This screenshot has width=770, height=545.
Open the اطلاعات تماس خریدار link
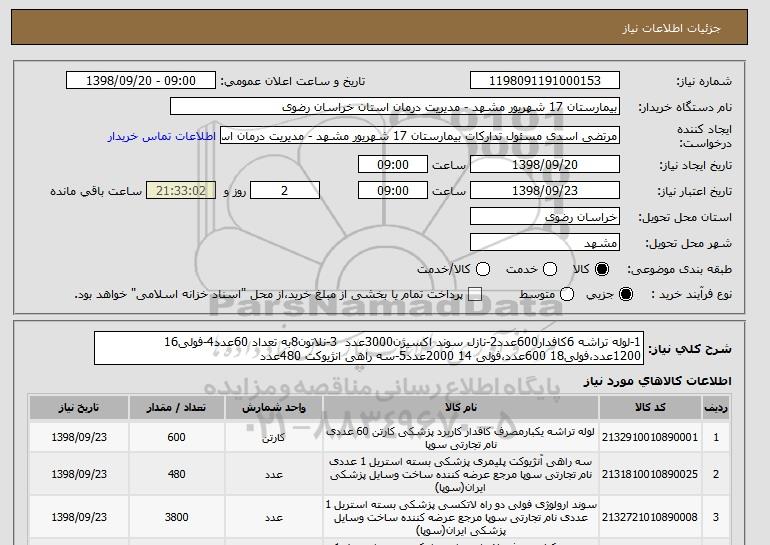tap(162, 136)
